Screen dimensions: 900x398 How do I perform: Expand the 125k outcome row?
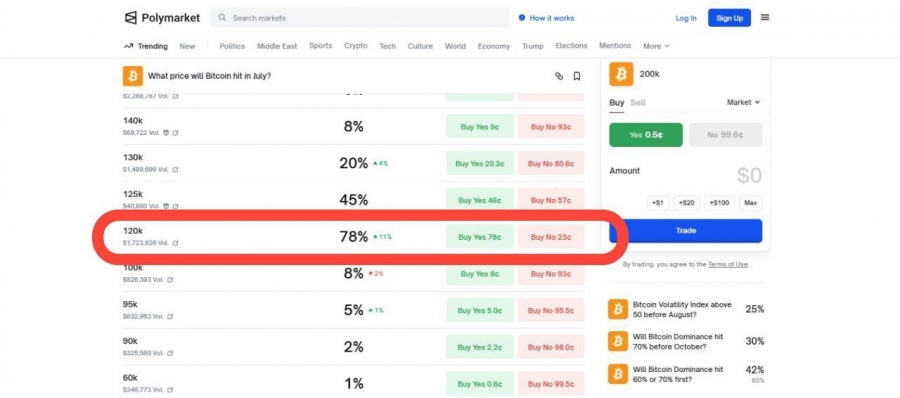click(354, 200)
